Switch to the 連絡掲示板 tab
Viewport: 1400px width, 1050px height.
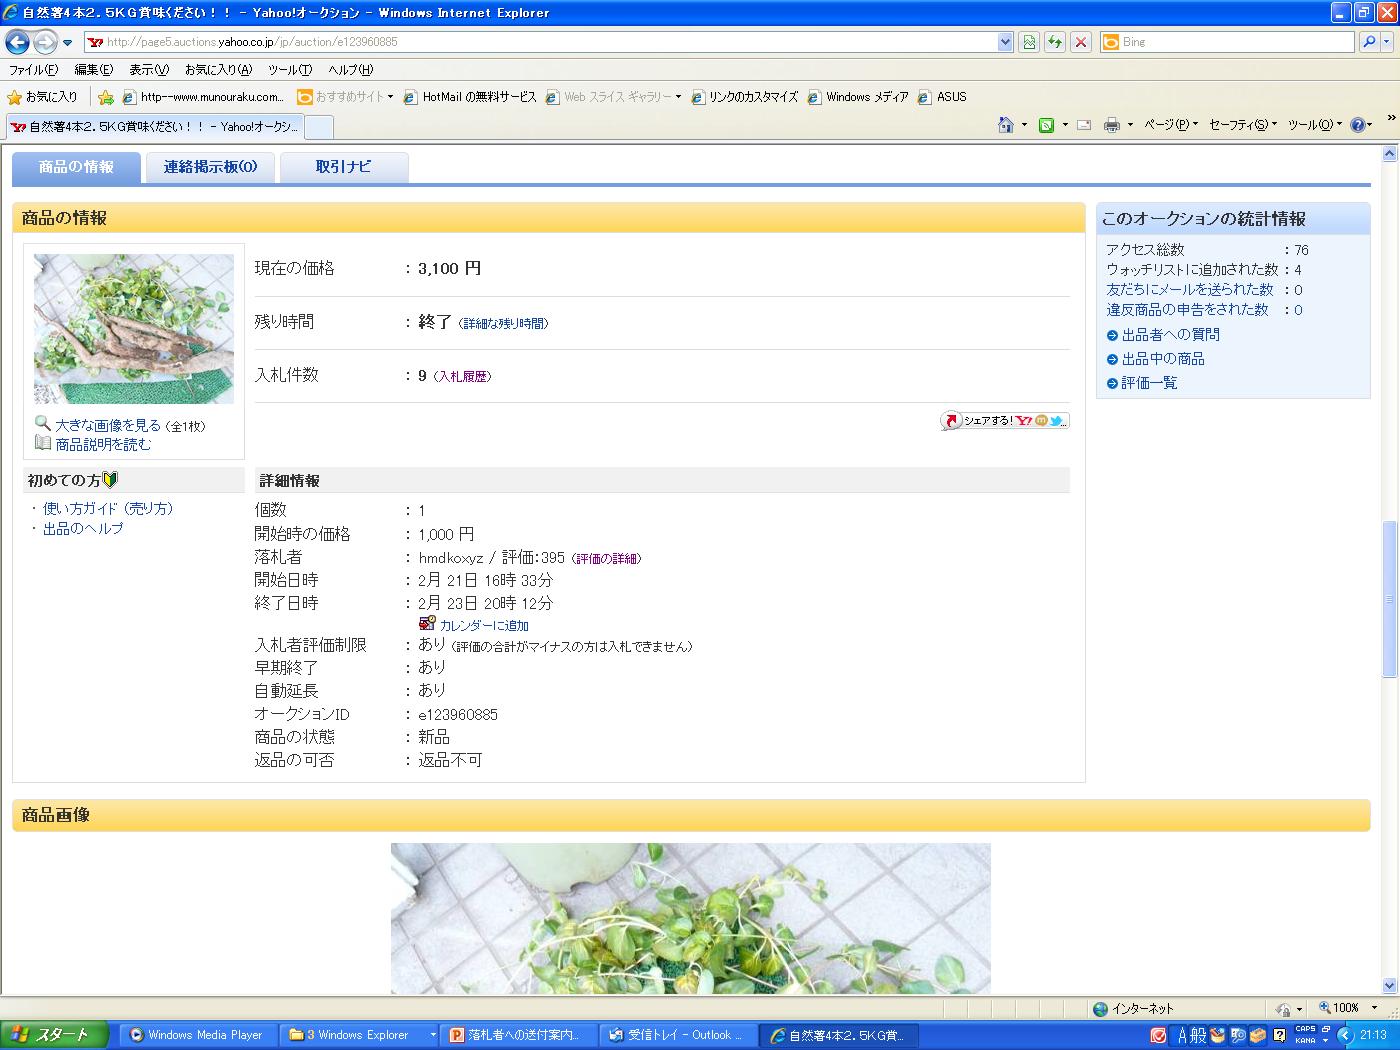click(x=210, y=167)
